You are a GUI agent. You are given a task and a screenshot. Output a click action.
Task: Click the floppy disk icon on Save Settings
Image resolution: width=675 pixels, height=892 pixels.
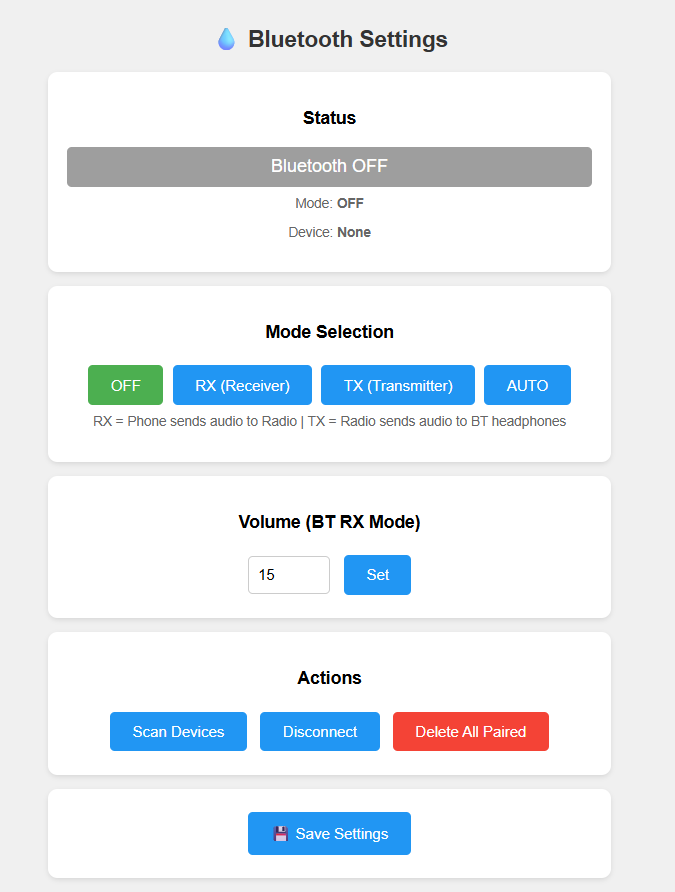pos(280,834)
